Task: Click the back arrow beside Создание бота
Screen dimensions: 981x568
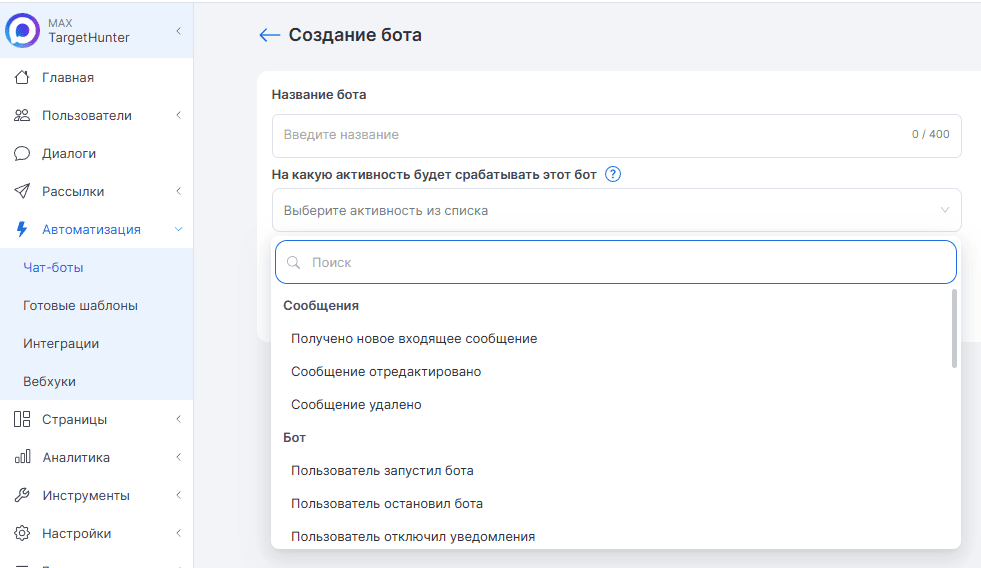Action: coord(269,35)
